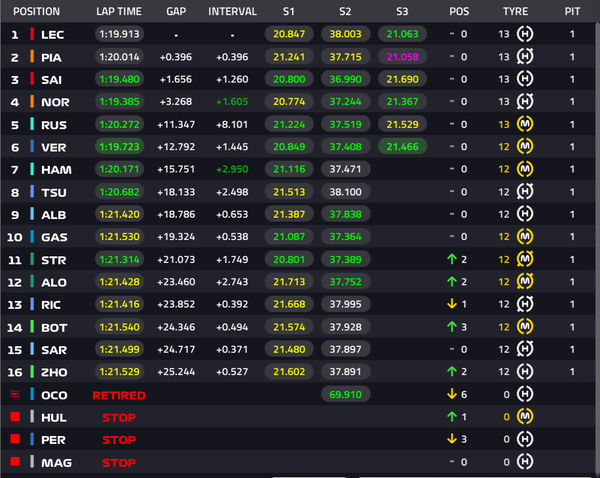Click the green up arrow in STR's row
The height and width of the screenshot is (478, 600).
point(452,259)
